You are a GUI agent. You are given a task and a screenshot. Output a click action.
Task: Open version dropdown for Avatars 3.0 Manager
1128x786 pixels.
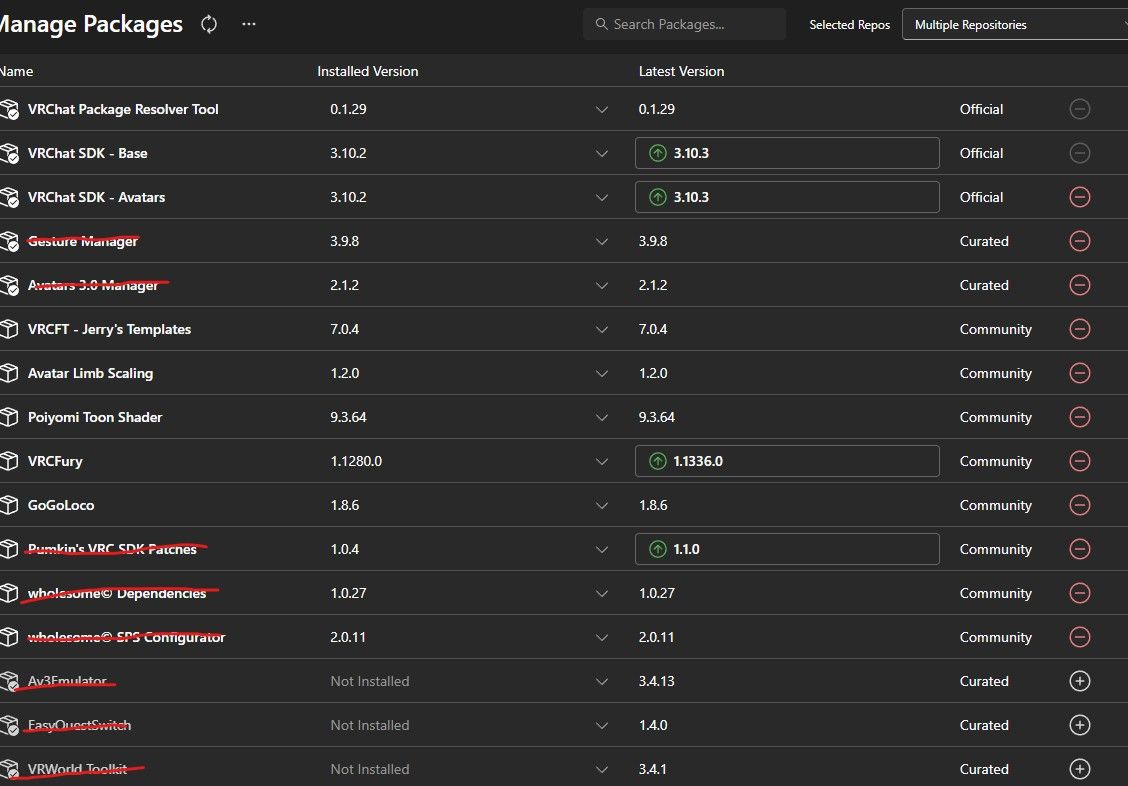601,285
